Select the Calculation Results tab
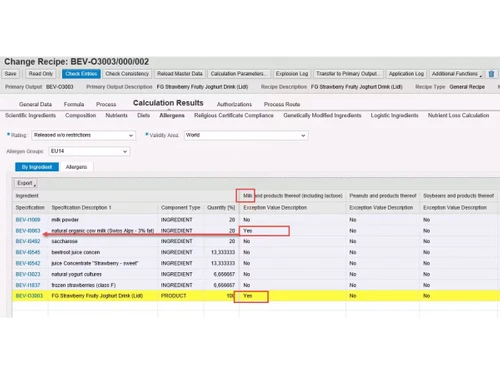500x375 pixels. pyautogui.click(x=168, y=103)
